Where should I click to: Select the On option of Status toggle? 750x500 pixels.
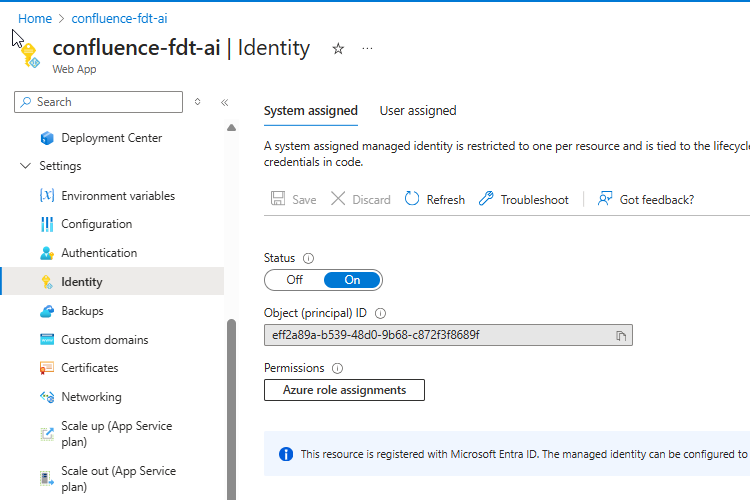click(x=353, y=280)
